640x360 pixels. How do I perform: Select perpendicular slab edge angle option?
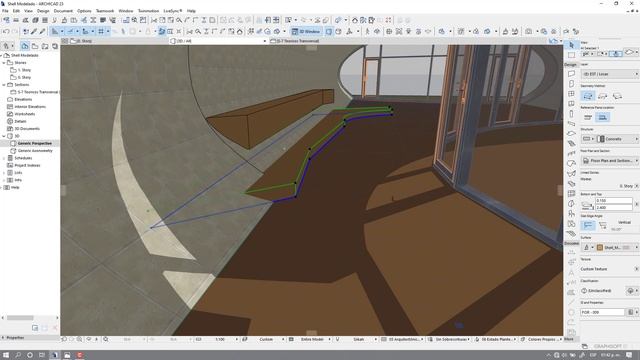tap(588, 225)
